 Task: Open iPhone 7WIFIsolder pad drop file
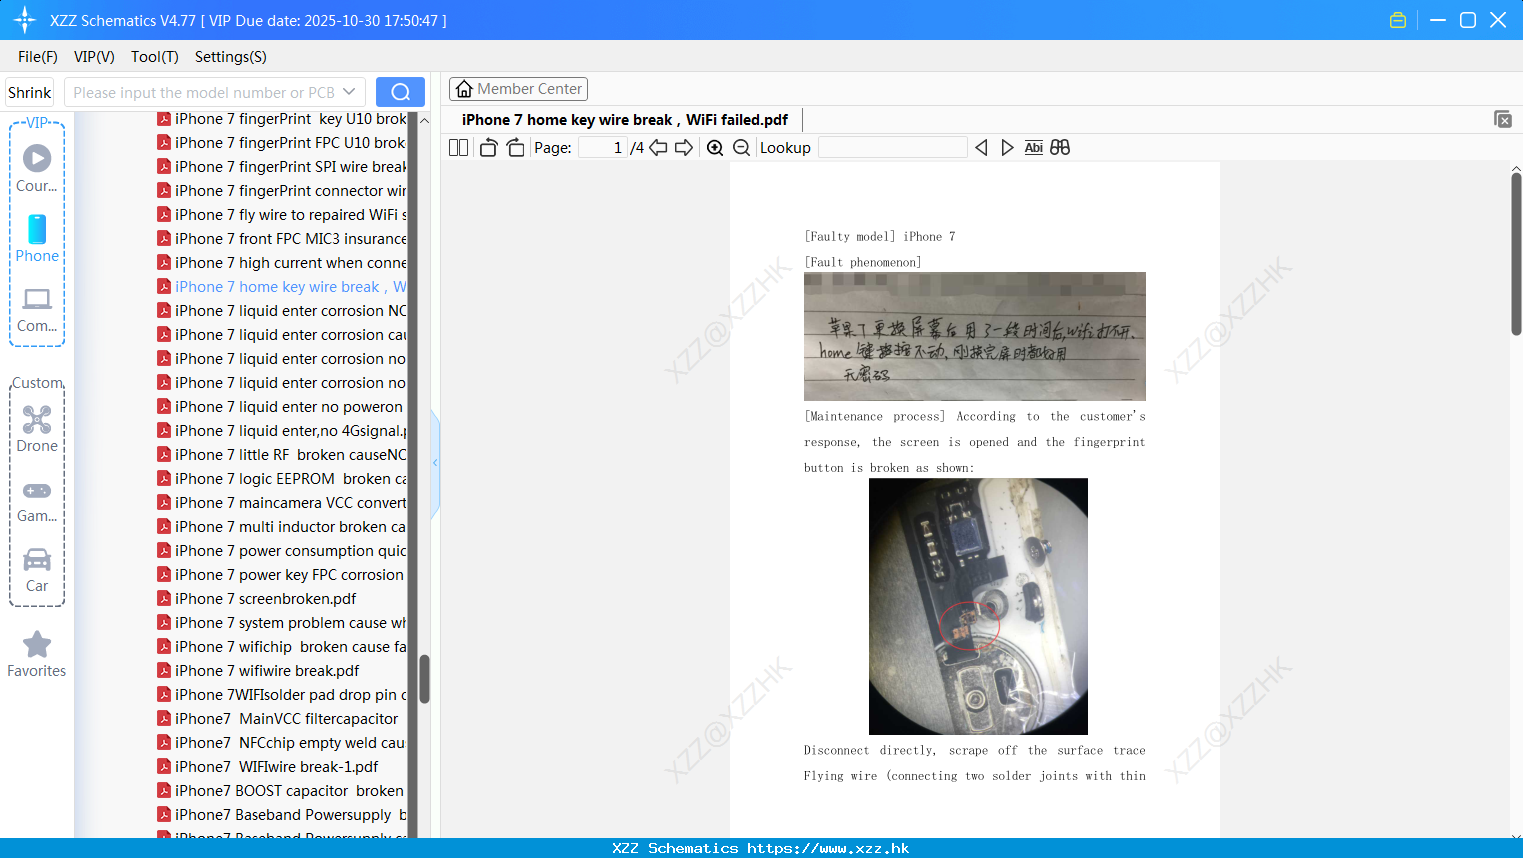pos(281,695)
